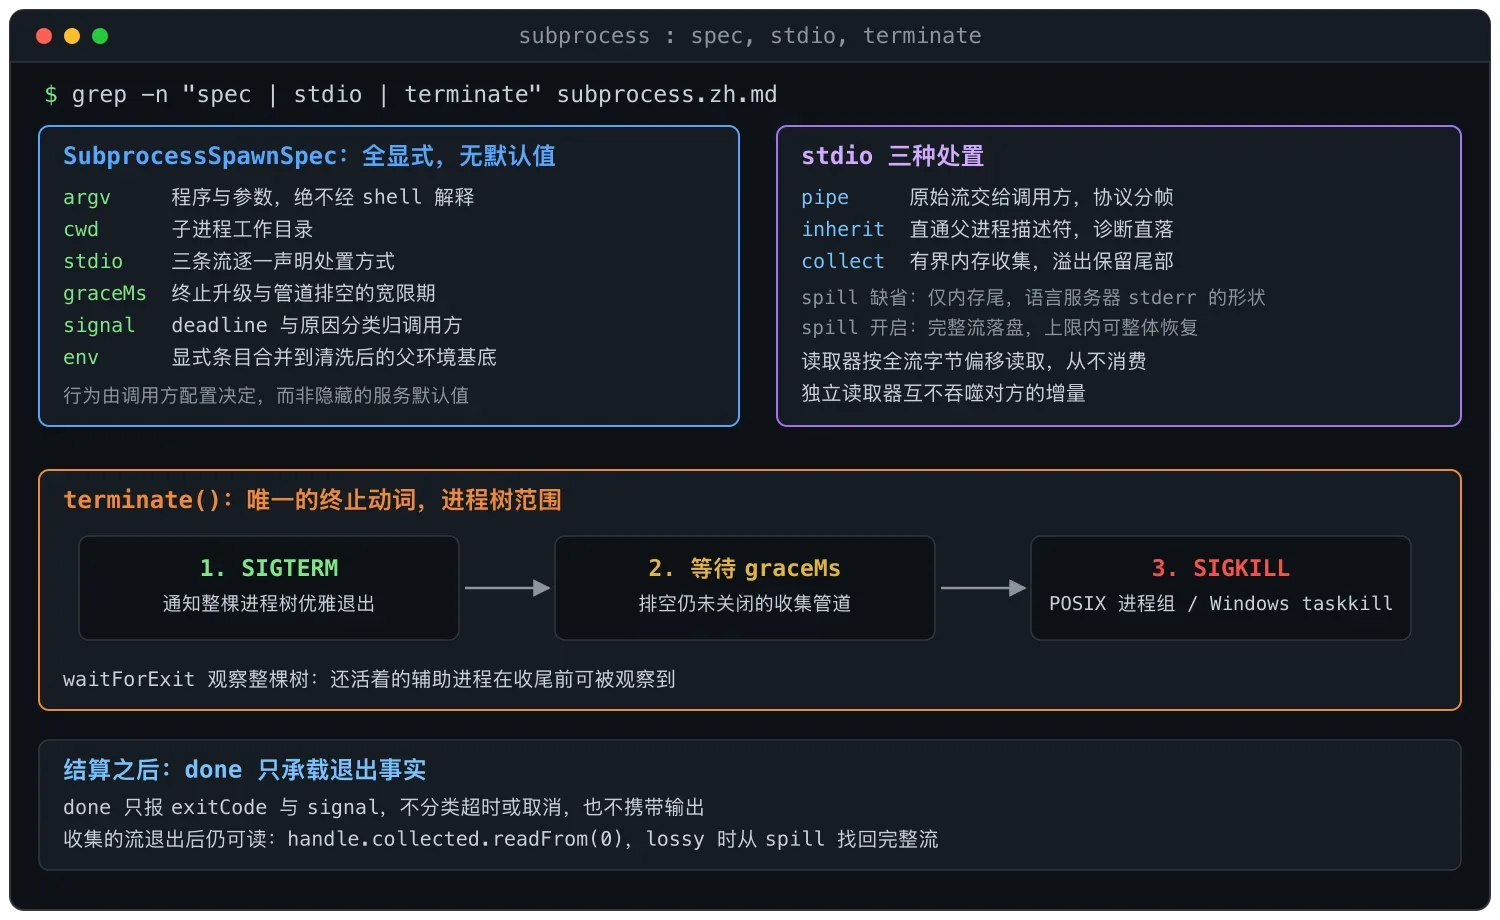The image size is (1500, 920).
Task: Click the 'SubprocessSpawnSpec: 全显式, 无默认值' heading
Action: [x=309, y=156]
